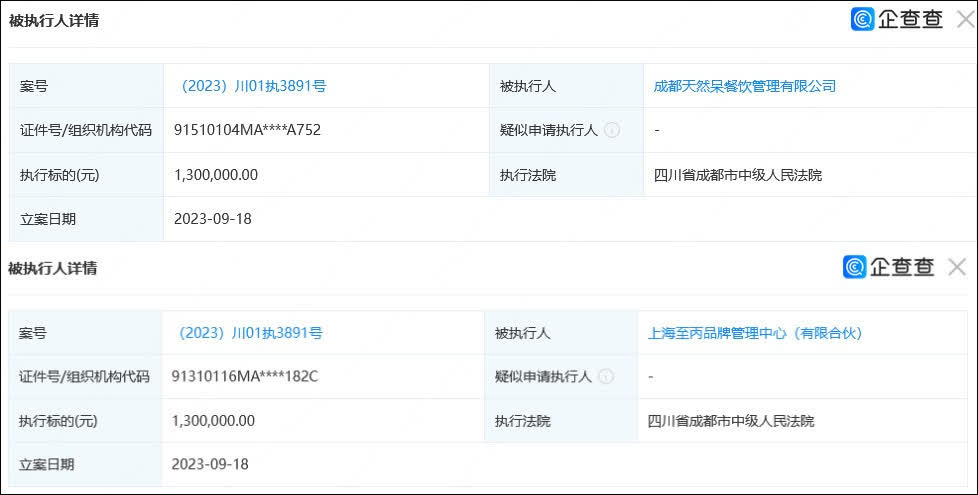Open case number link in the 成都天然呆 record
Screen dimensions: 978x495
(250, 86)
